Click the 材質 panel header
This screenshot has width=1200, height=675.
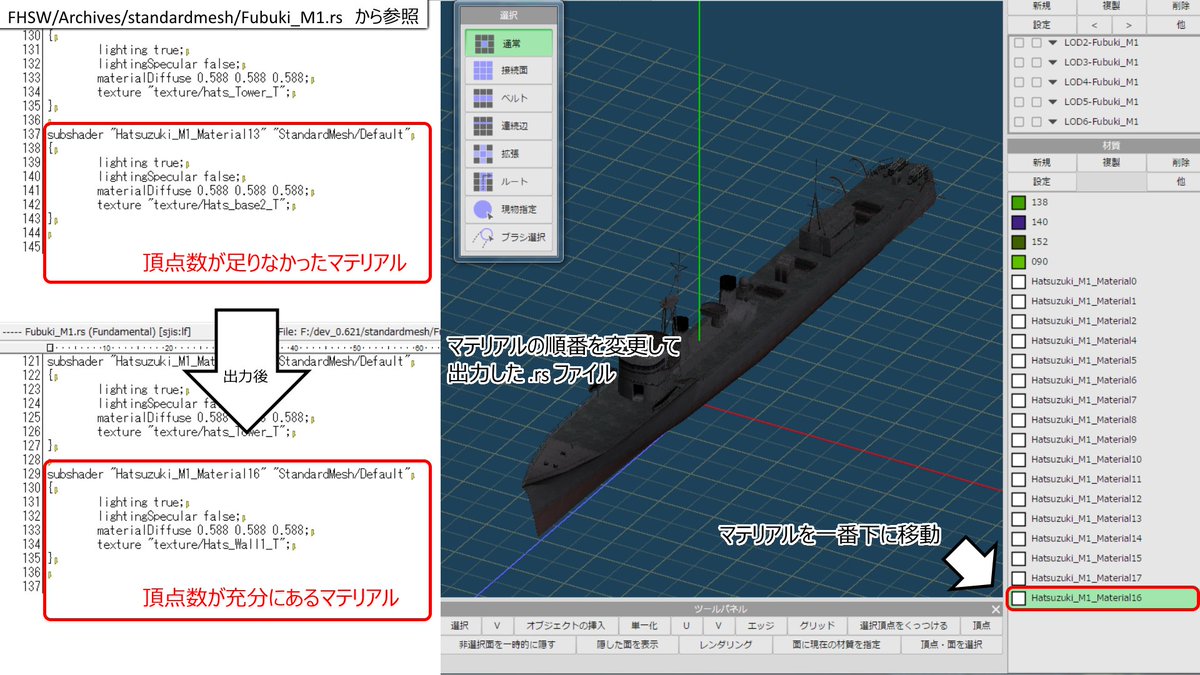(1104, 145)
